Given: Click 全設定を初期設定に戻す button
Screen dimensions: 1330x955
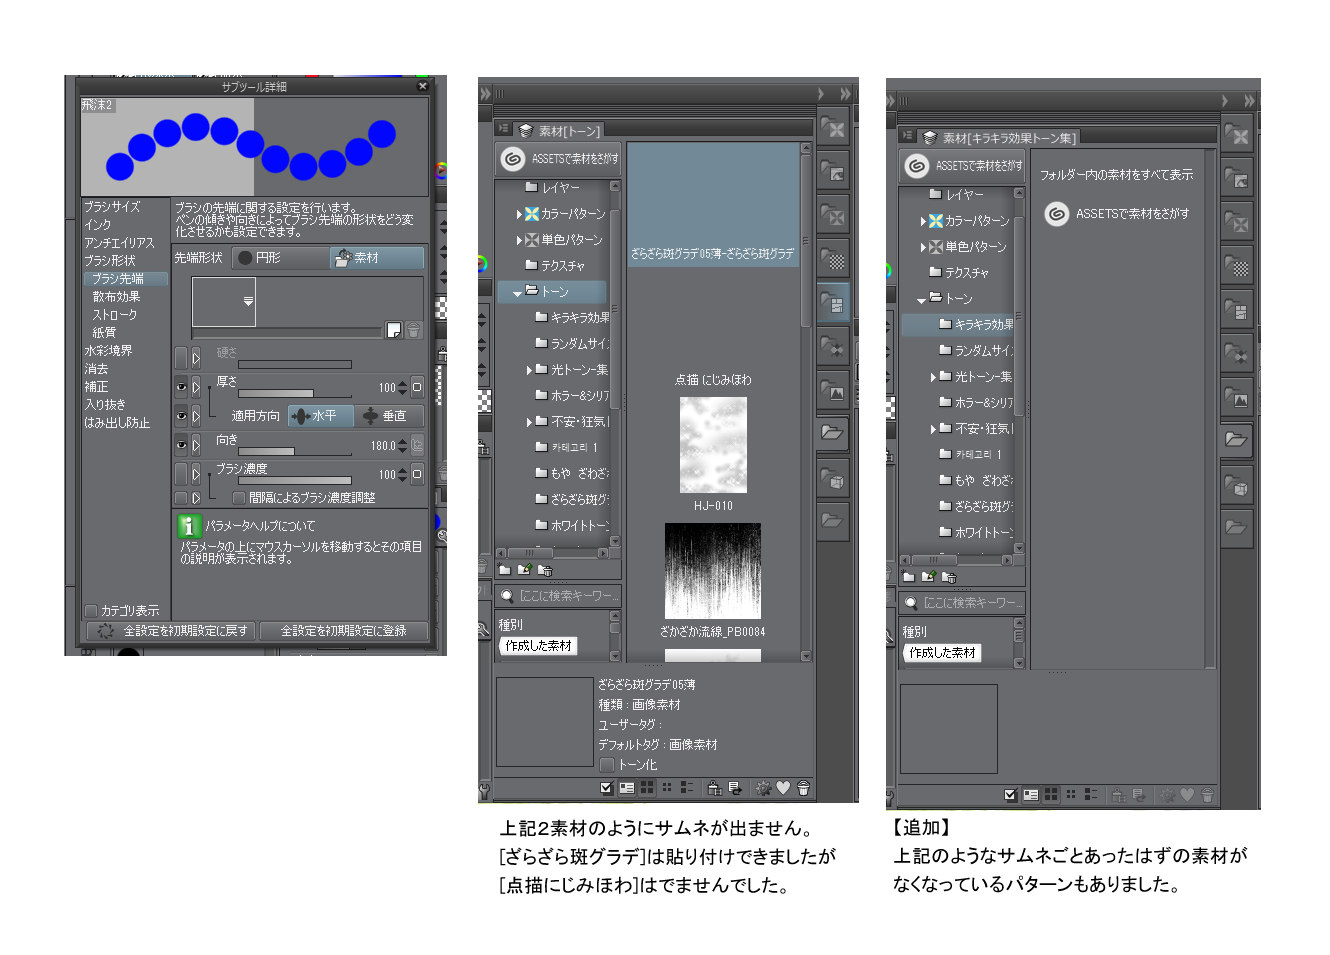Looking at the screenshot, I should point(172,631).
